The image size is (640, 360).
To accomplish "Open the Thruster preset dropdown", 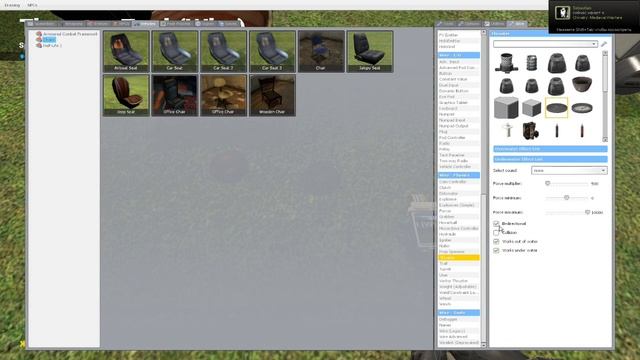I will pos(545,44).
